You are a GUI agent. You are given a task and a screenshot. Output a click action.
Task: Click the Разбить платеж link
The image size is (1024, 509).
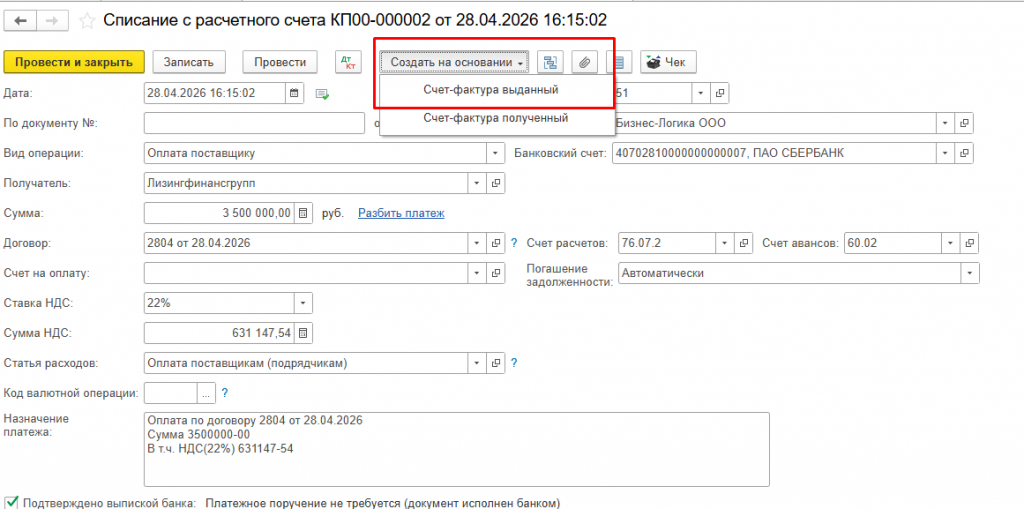click(401, 214)
